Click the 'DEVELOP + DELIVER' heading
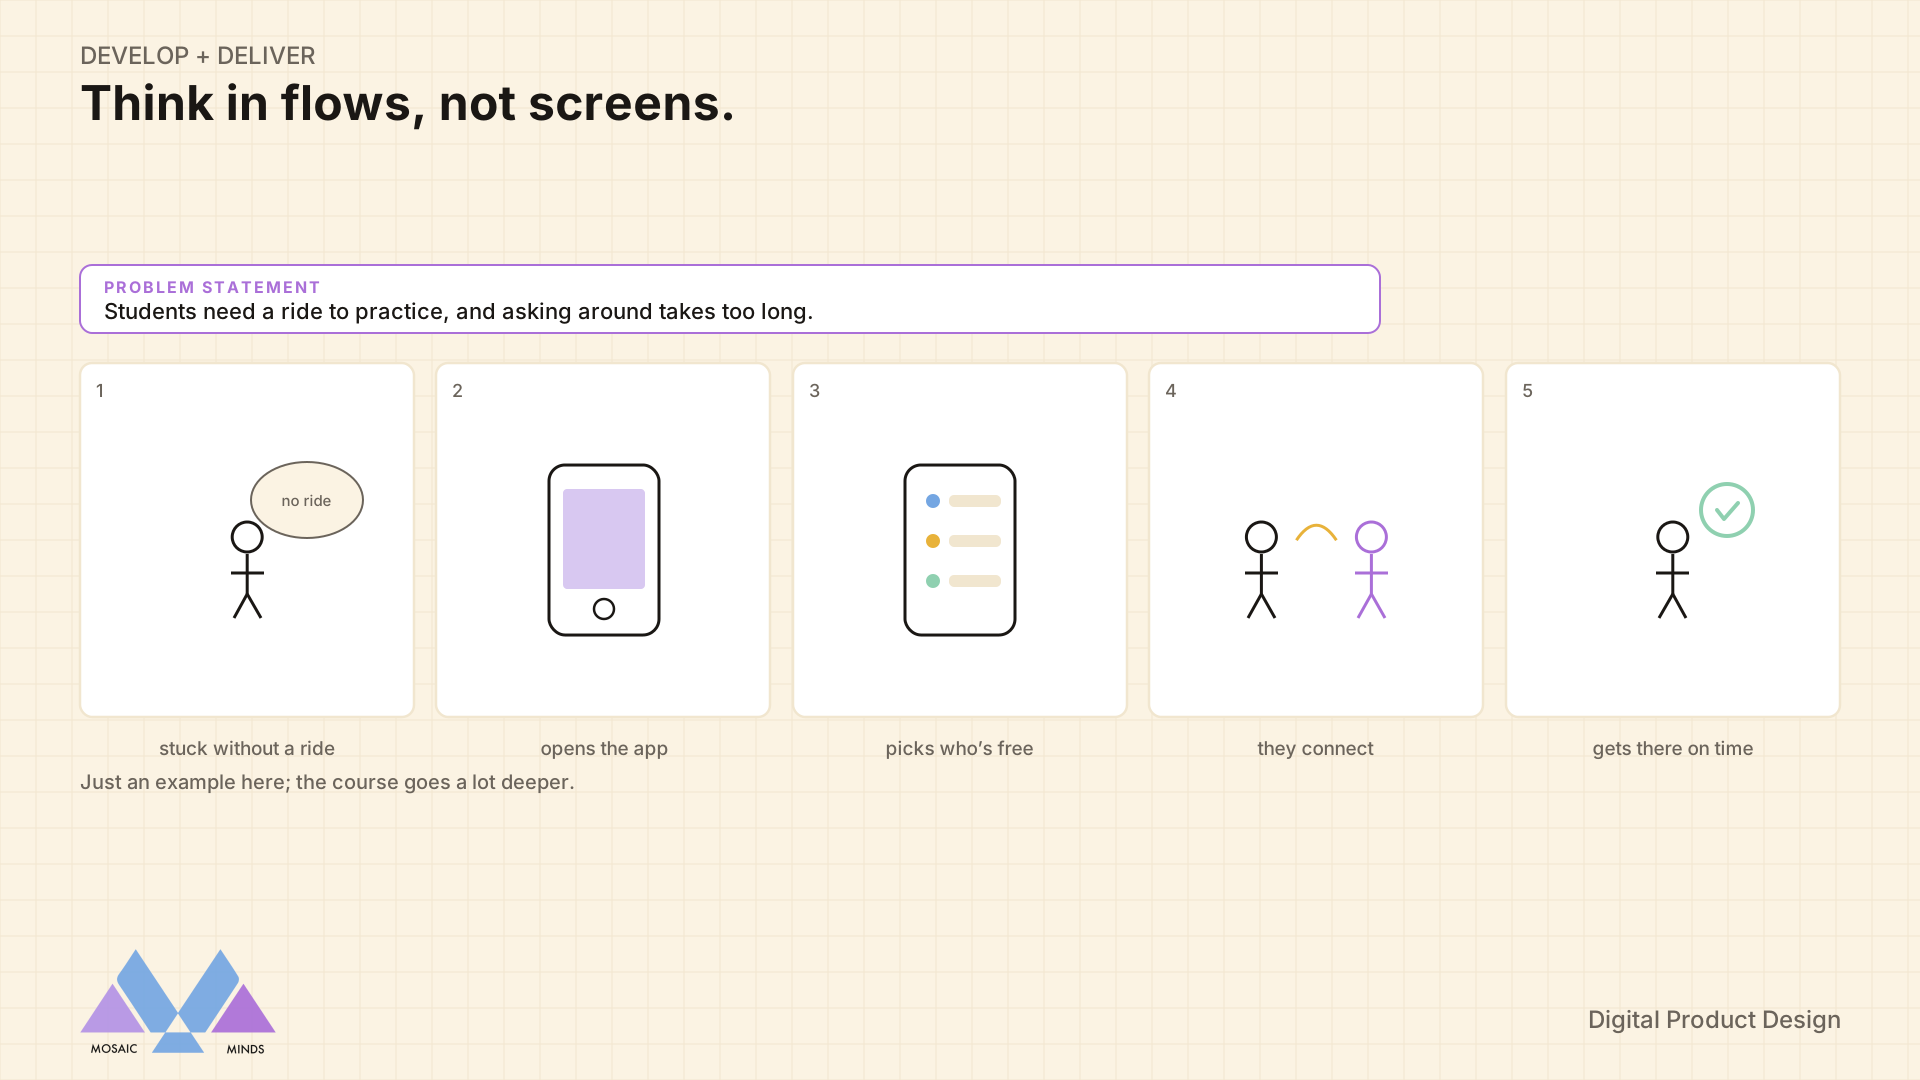 tap(198, 56)
